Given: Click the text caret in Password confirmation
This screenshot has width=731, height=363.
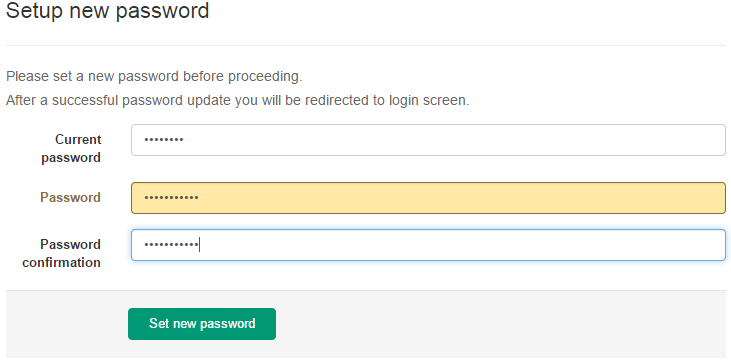Looking at the screenshot, I should coord(200,245).
